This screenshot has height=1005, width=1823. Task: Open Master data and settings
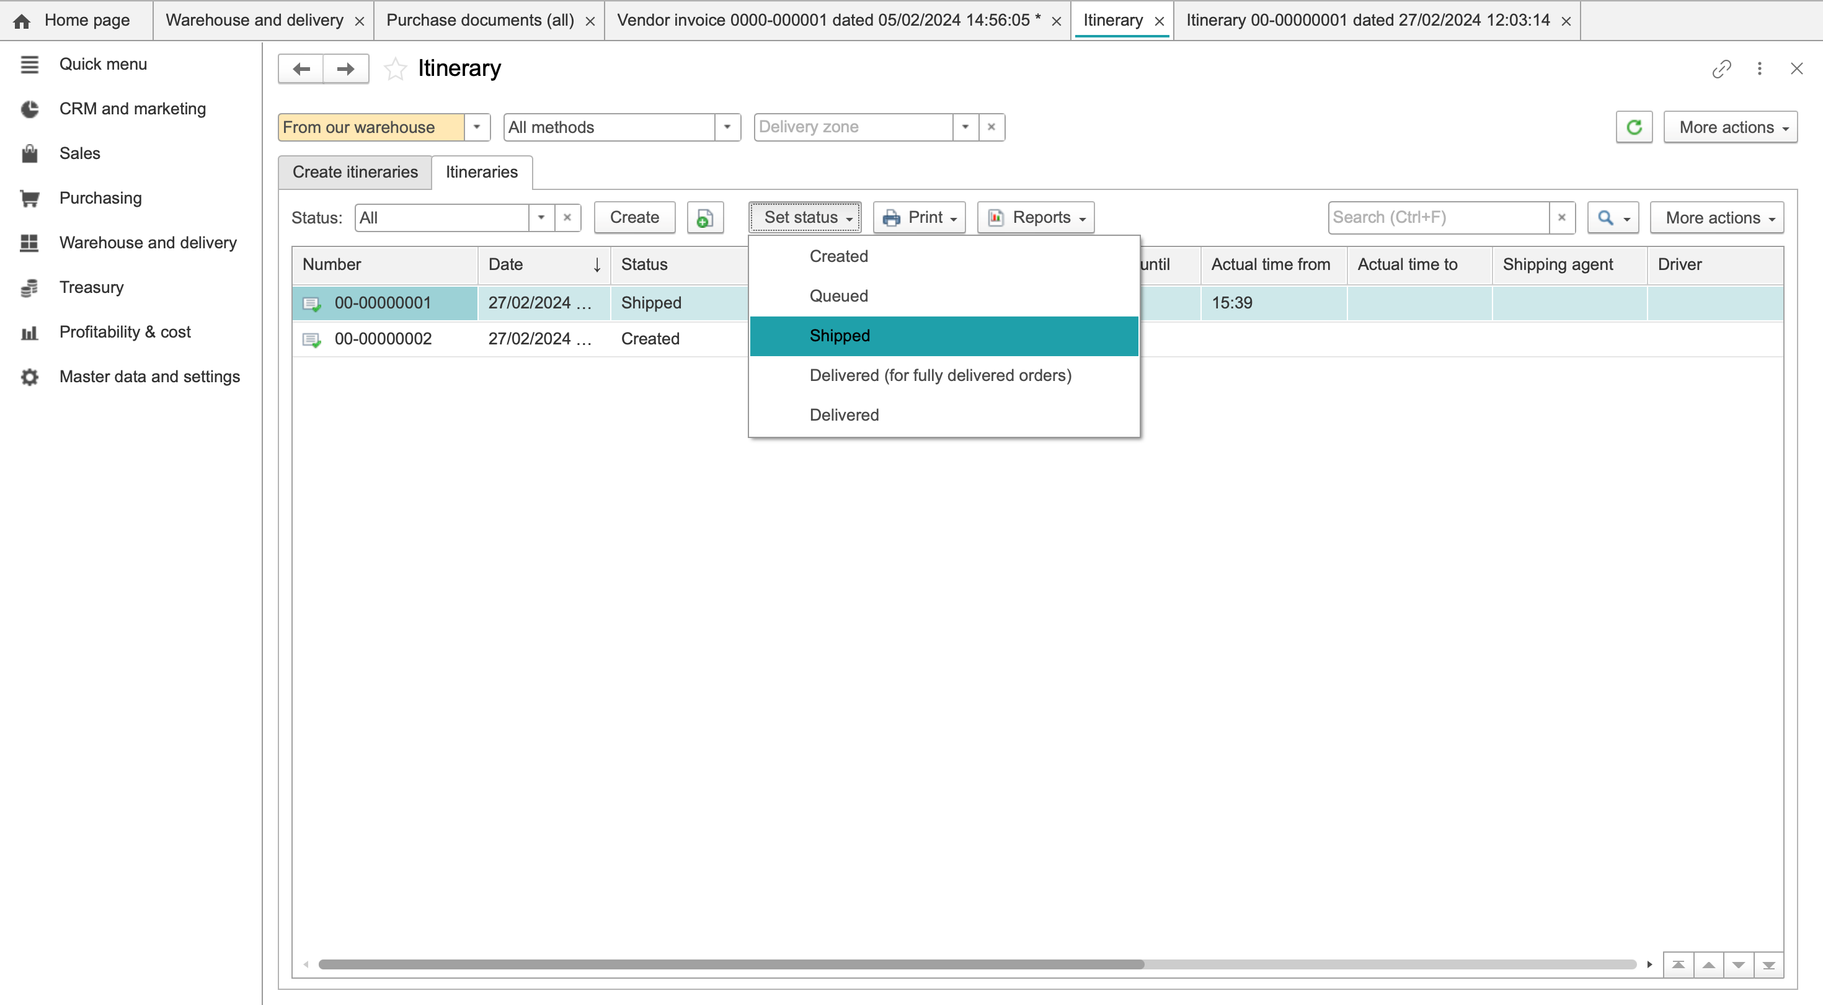coord(149,377)
